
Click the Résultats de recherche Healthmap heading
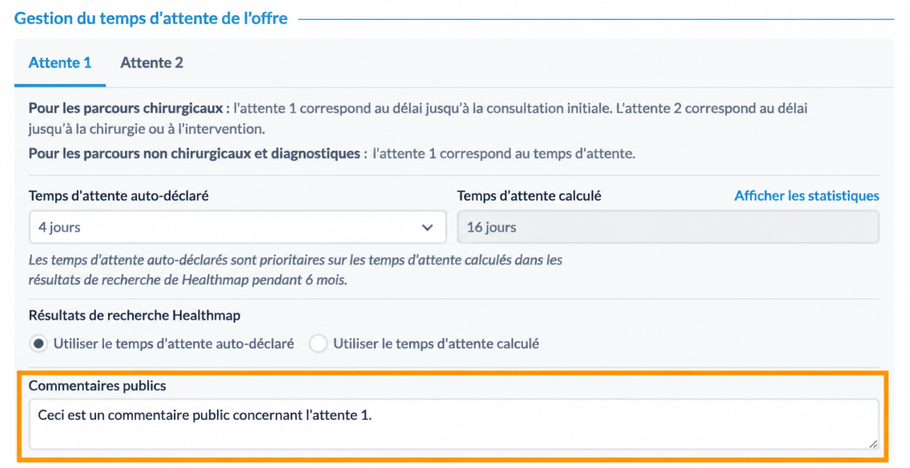[x=134, y=315]
